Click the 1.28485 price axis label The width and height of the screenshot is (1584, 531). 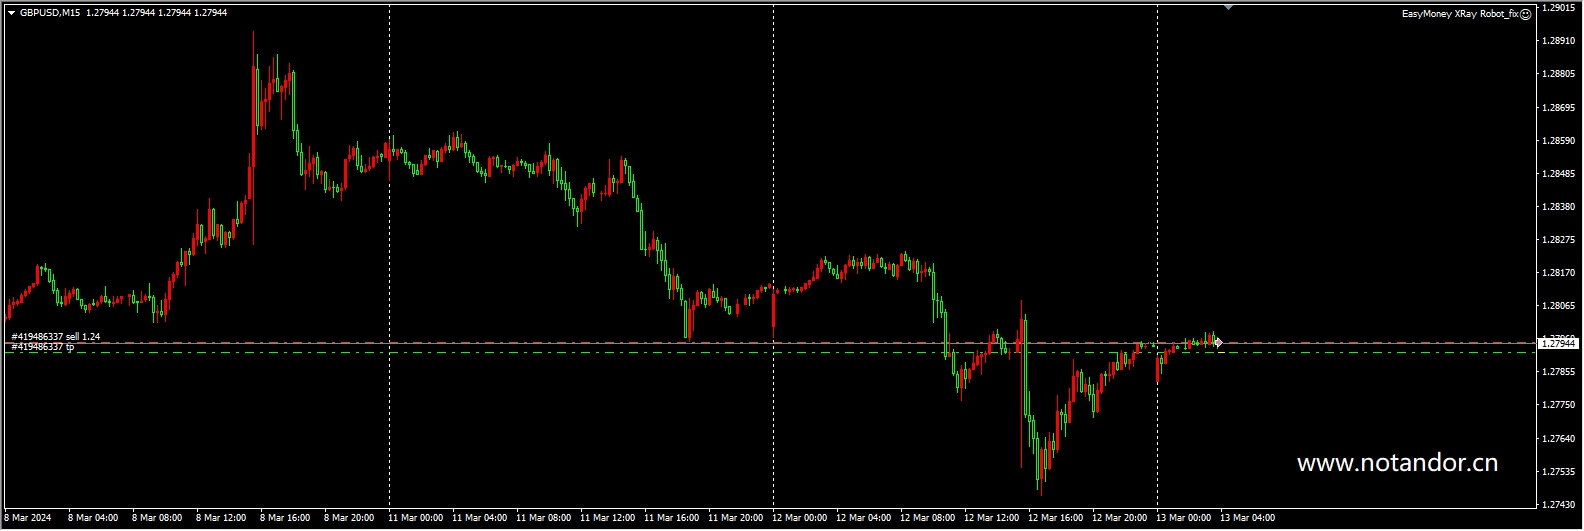1560,173
